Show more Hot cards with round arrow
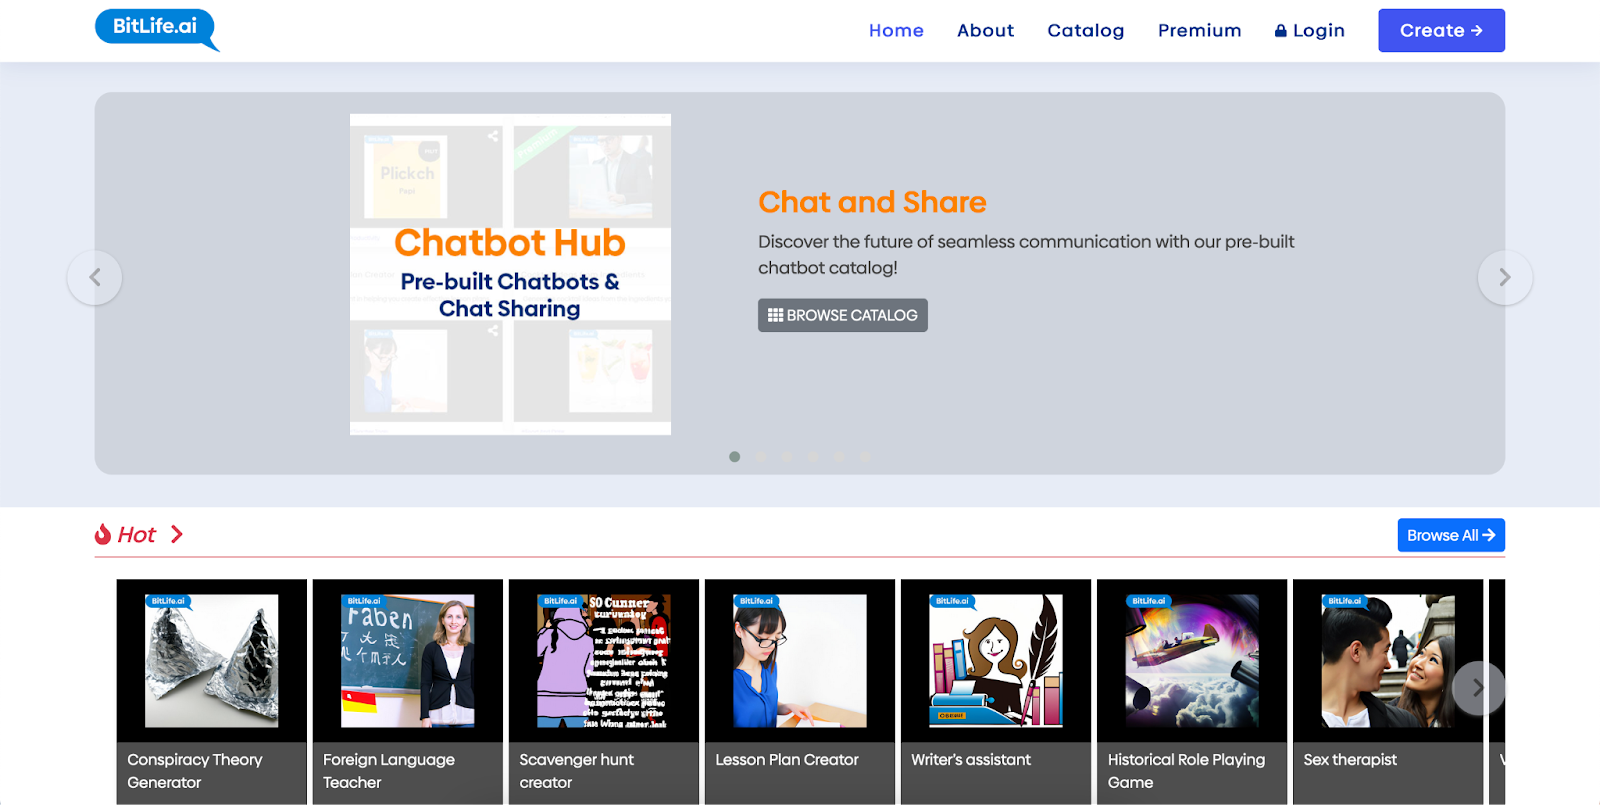The image size is (1600, 805). (x=1479, y=688)
